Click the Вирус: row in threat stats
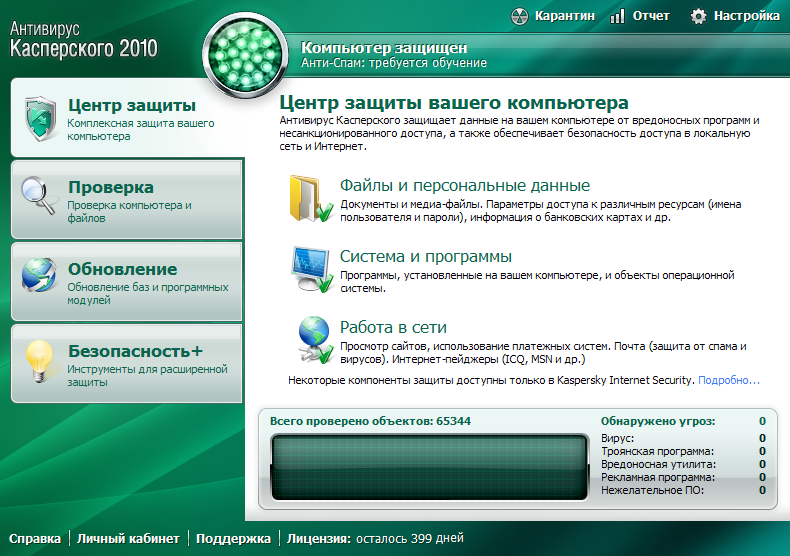The height and width of the screenshot is (556, 790). (x=683, y=438)
